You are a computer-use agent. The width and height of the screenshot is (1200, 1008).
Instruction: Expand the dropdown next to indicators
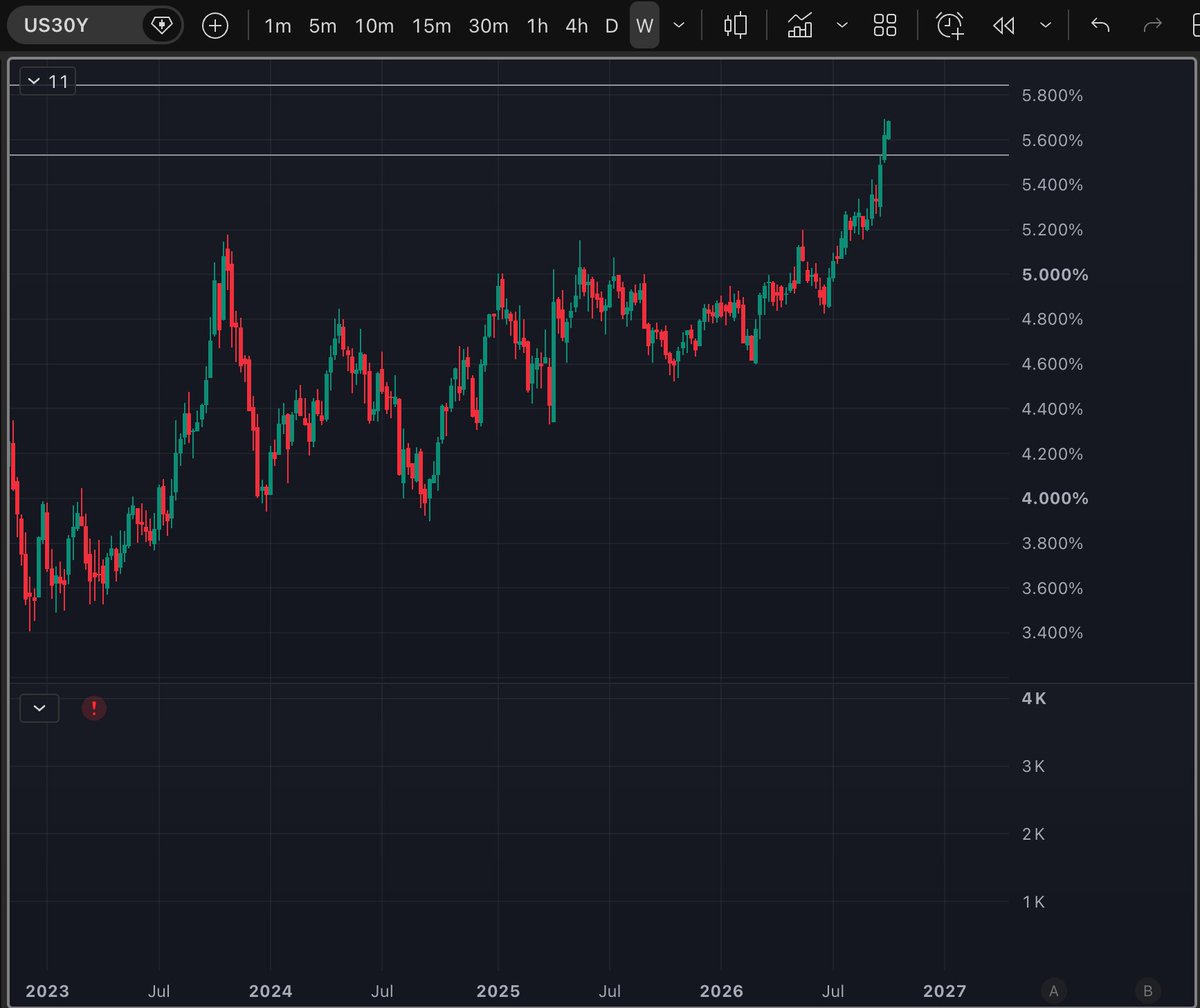tap(842, 26)
